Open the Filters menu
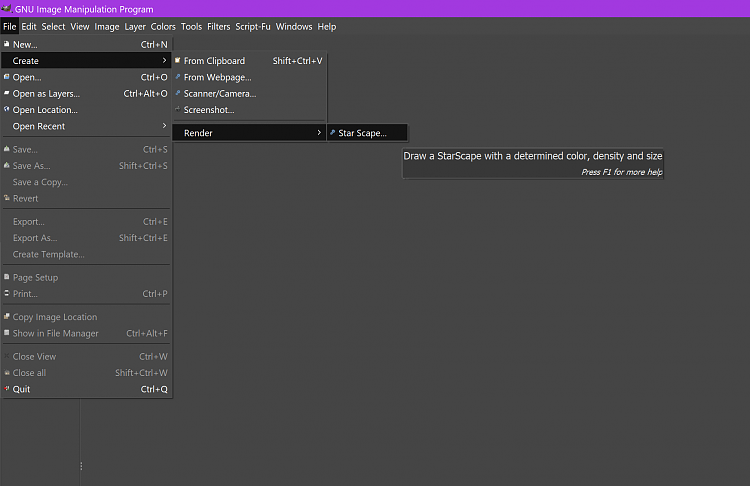 click(x=219, y=27)
